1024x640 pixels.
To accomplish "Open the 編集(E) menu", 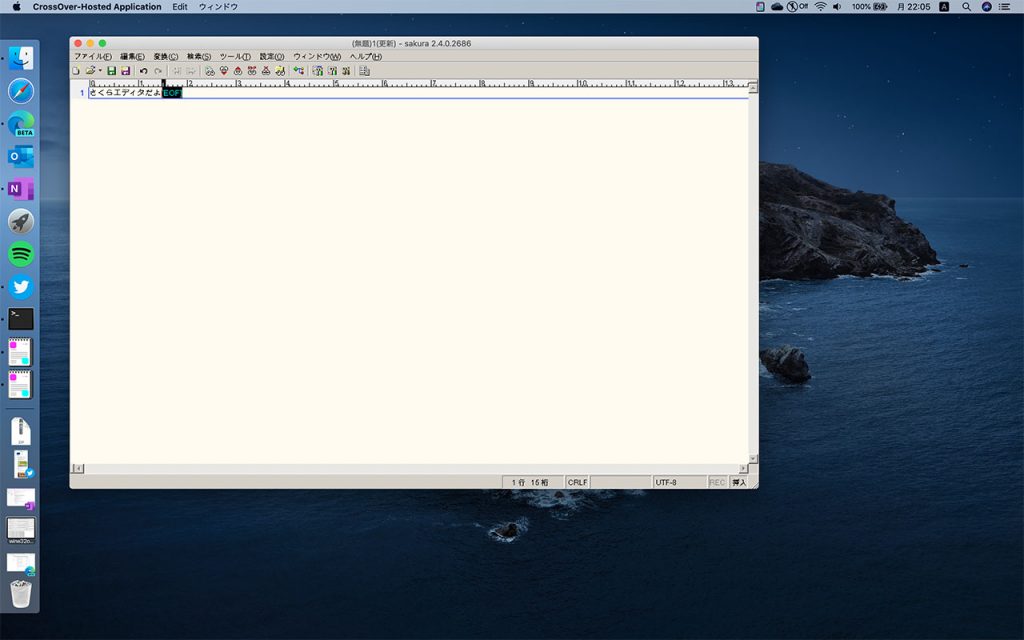I will tap(132, 56).
